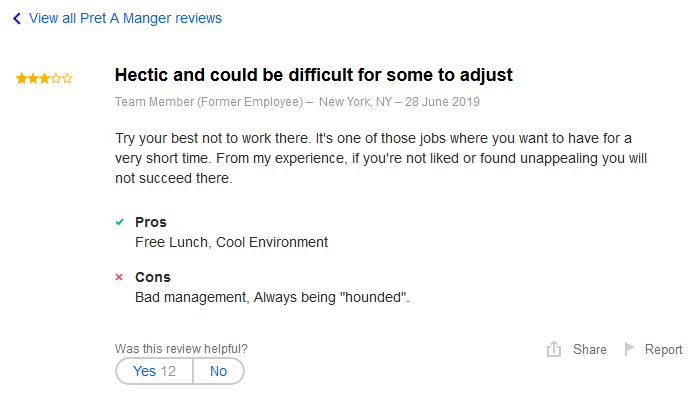Click the 'Team Member (Former Employee)' text
Screen dimensions: 695x402
point(208,102)
